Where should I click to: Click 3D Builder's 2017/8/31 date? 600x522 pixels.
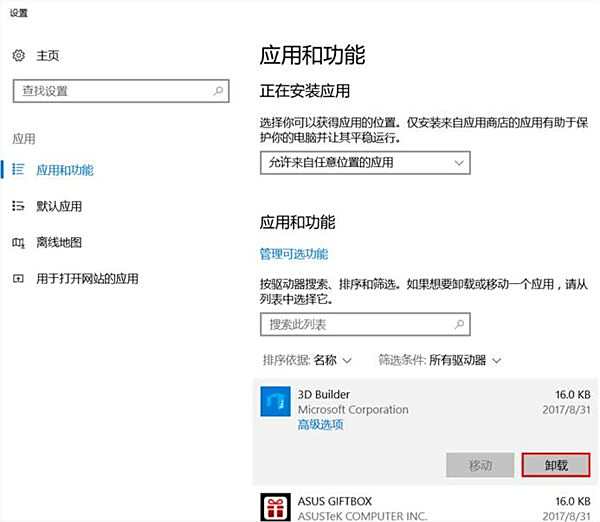coord(566,410)
